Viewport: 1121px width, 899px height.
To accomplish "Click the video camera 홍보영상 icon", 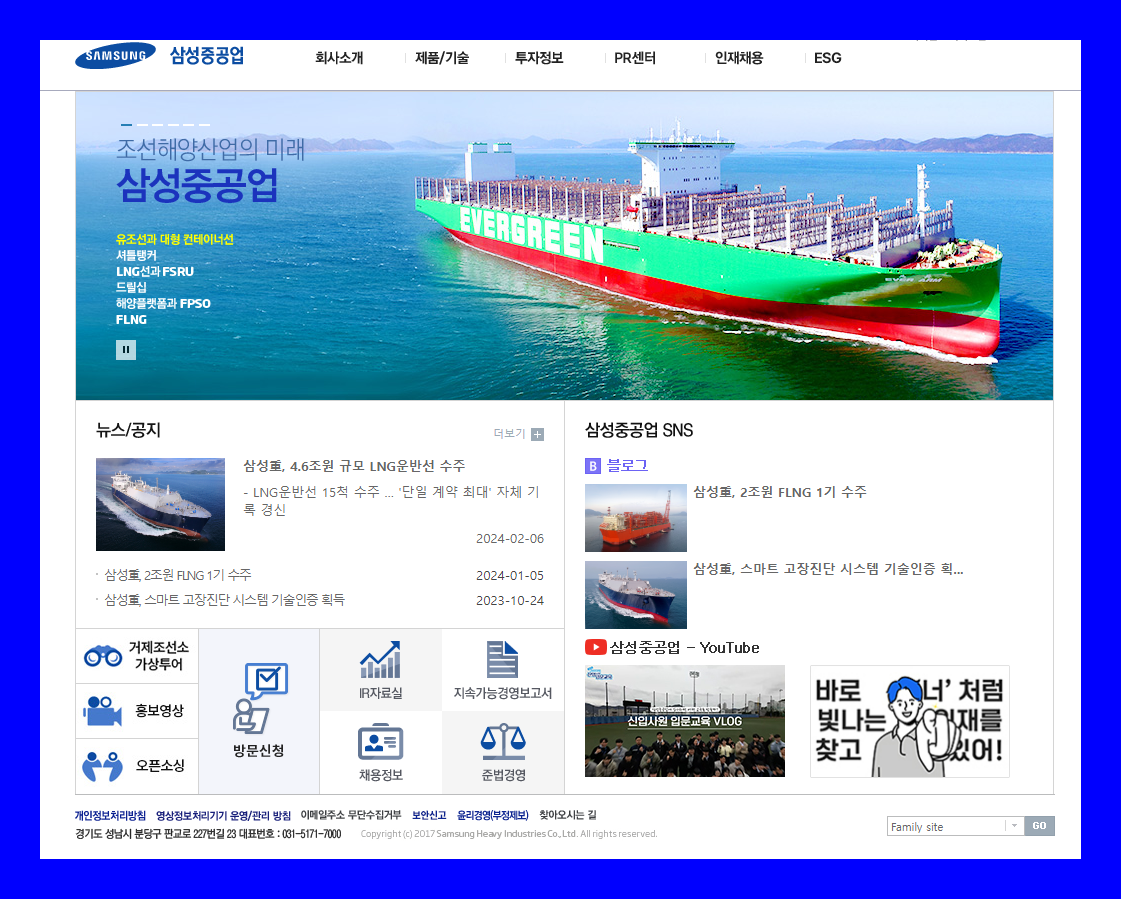I will [102, 711].
